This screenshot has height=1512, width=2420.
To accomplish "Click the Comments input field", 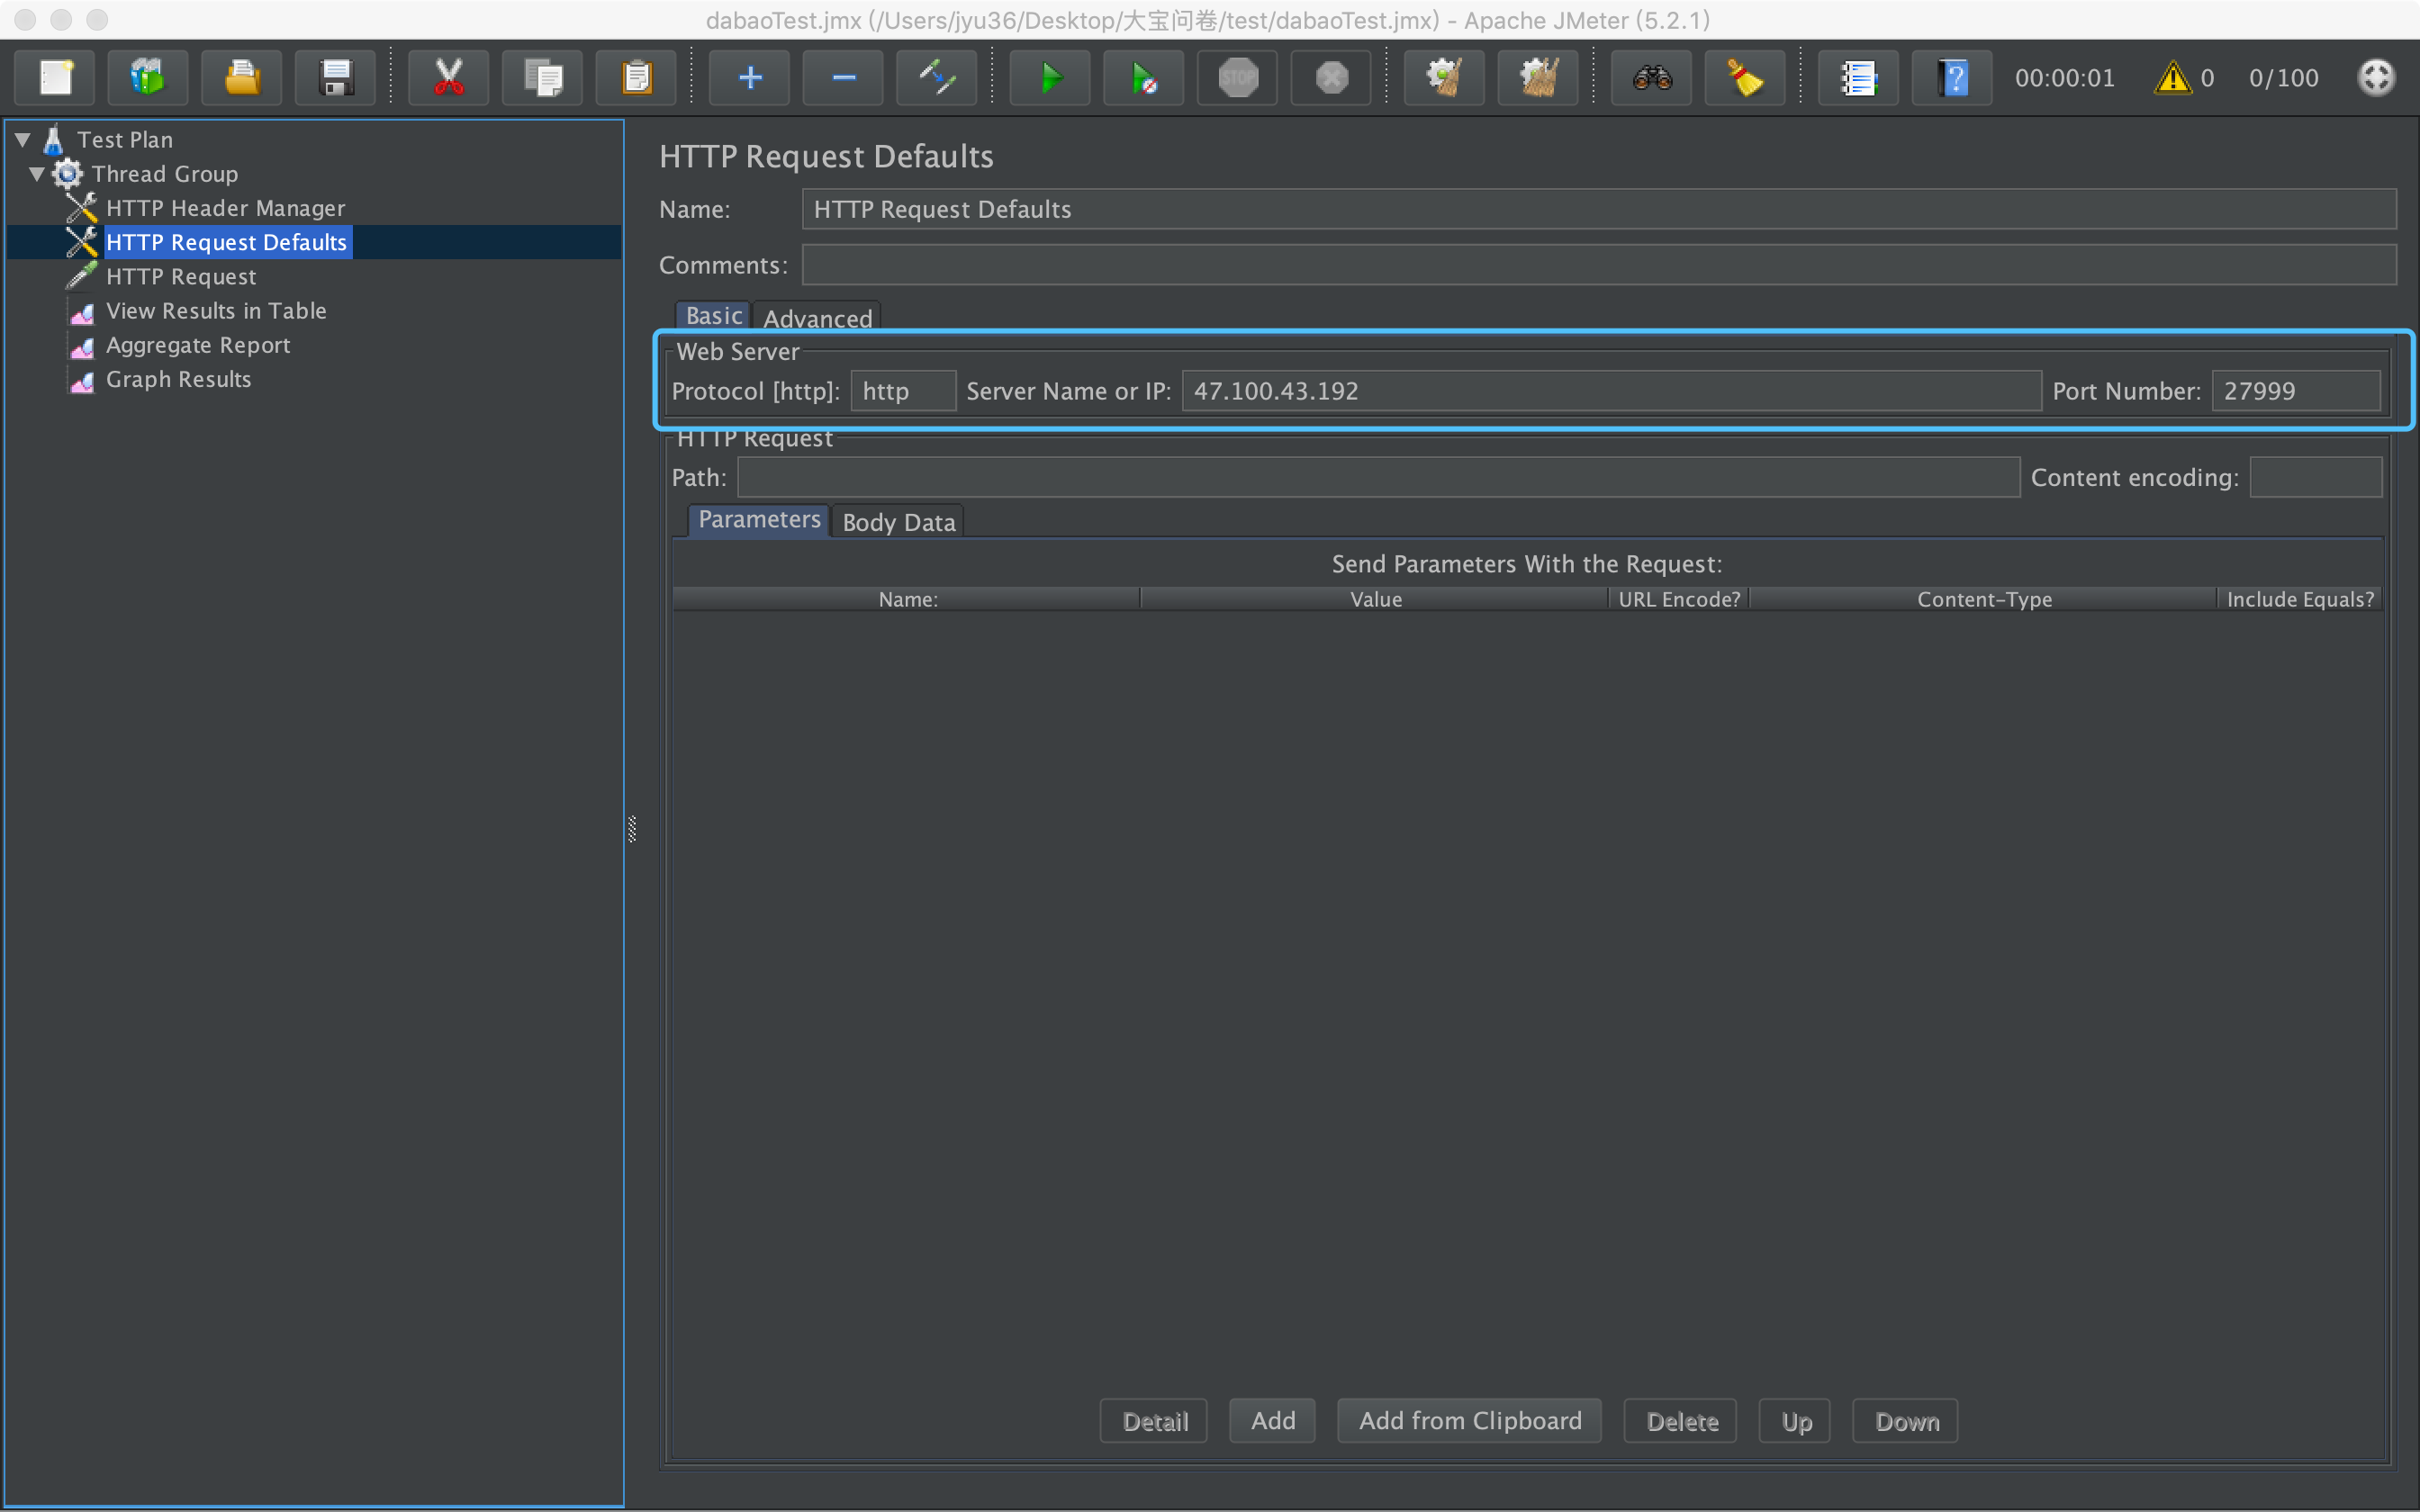I will point(1599,265).
